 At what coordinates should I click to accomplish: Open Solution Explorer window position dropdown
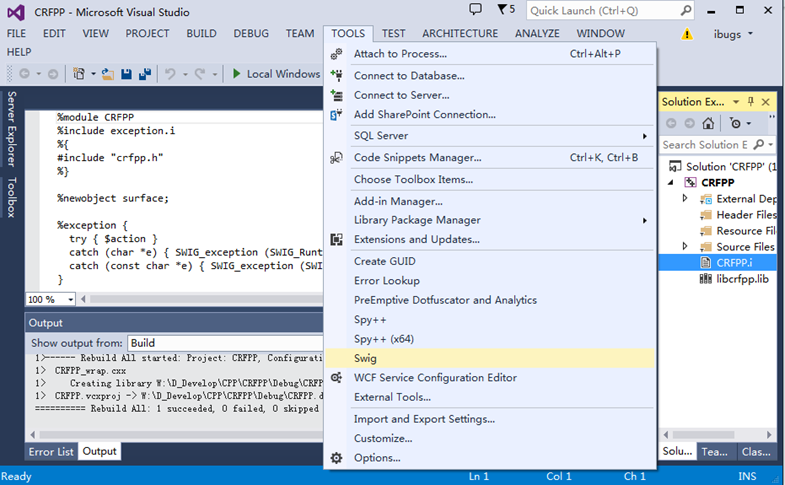click(x=736, y=102)
